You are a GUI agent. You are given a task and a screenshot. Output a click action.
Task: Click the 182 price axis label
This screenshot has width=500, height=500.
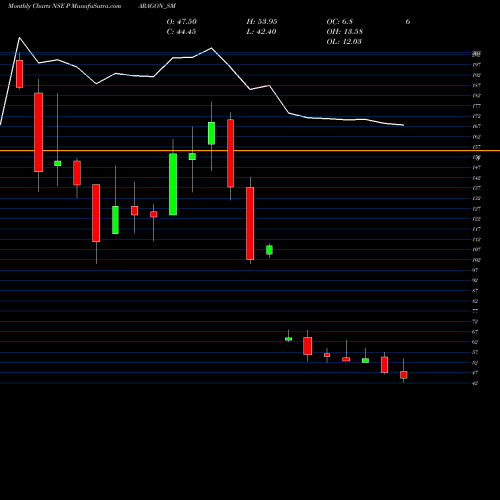(477, 96)
